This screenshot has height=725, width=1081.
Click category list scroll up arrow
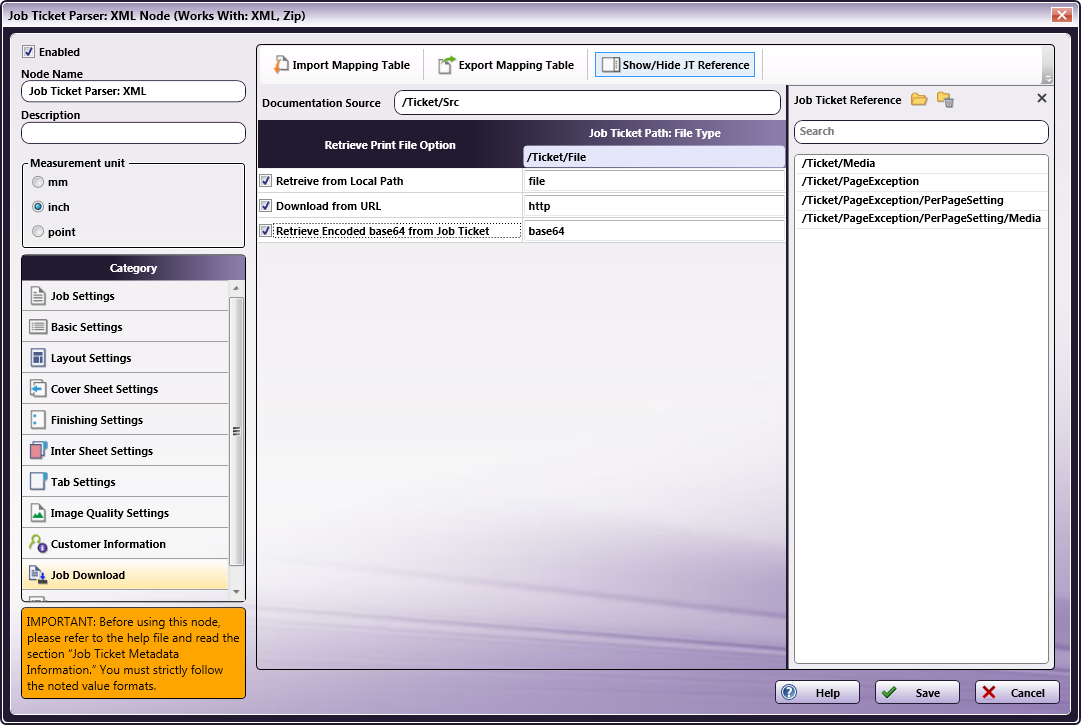click(x=236, y=288)
